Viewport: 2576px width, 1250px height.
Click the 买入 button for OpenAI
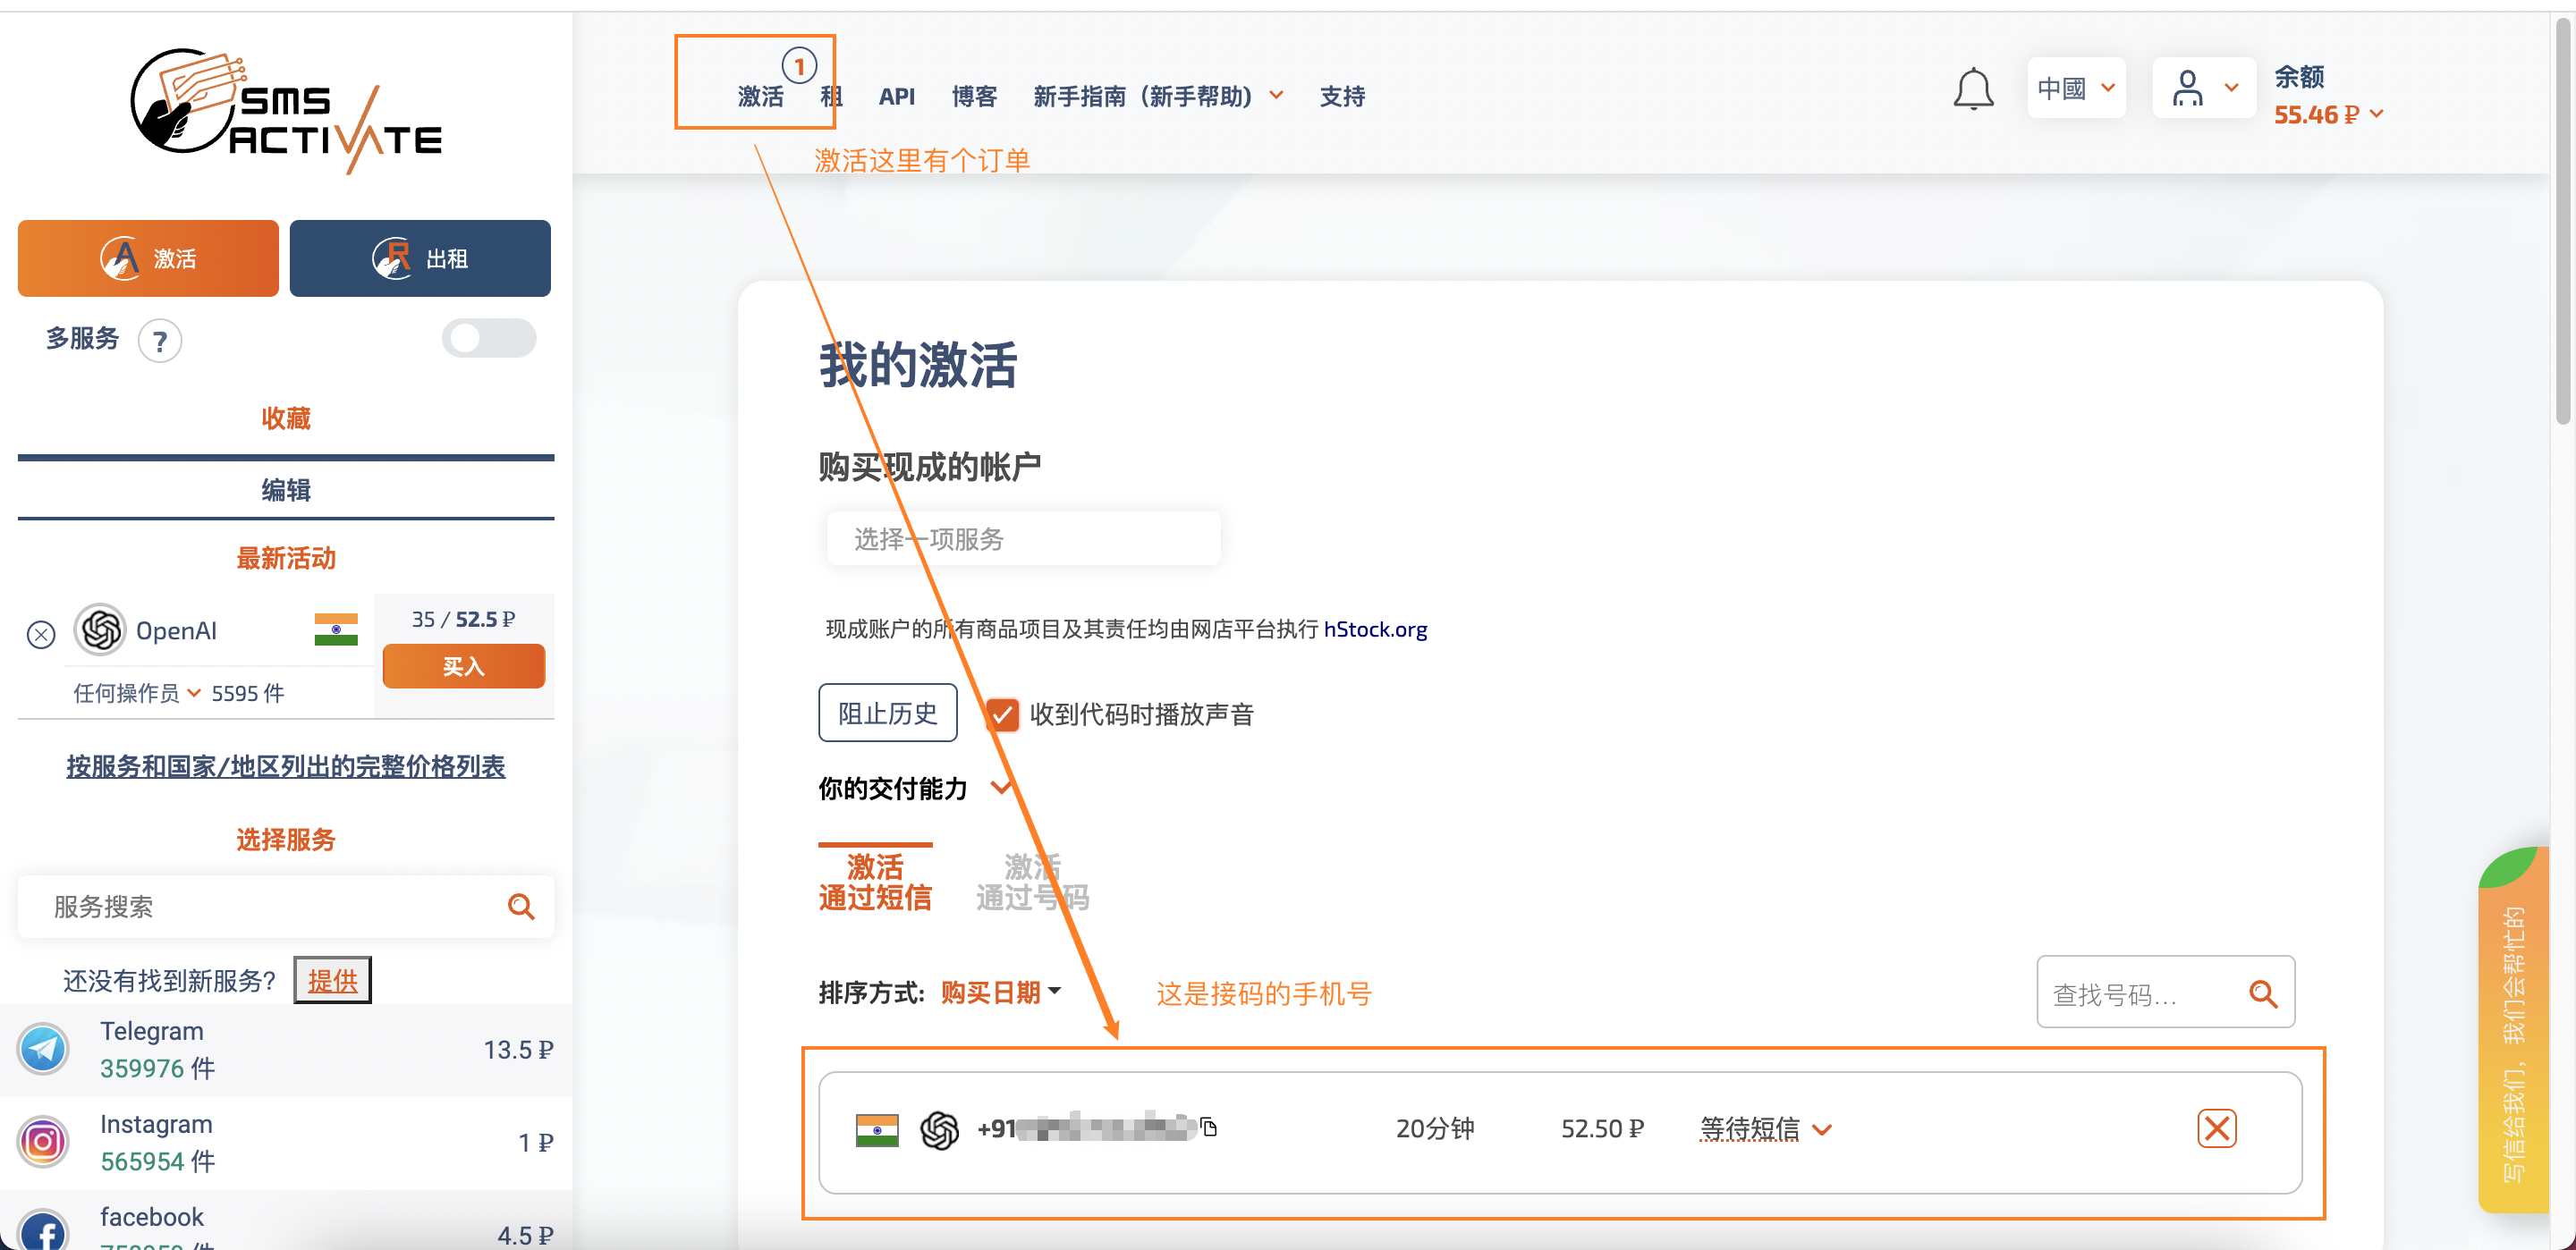click(463, 666)
